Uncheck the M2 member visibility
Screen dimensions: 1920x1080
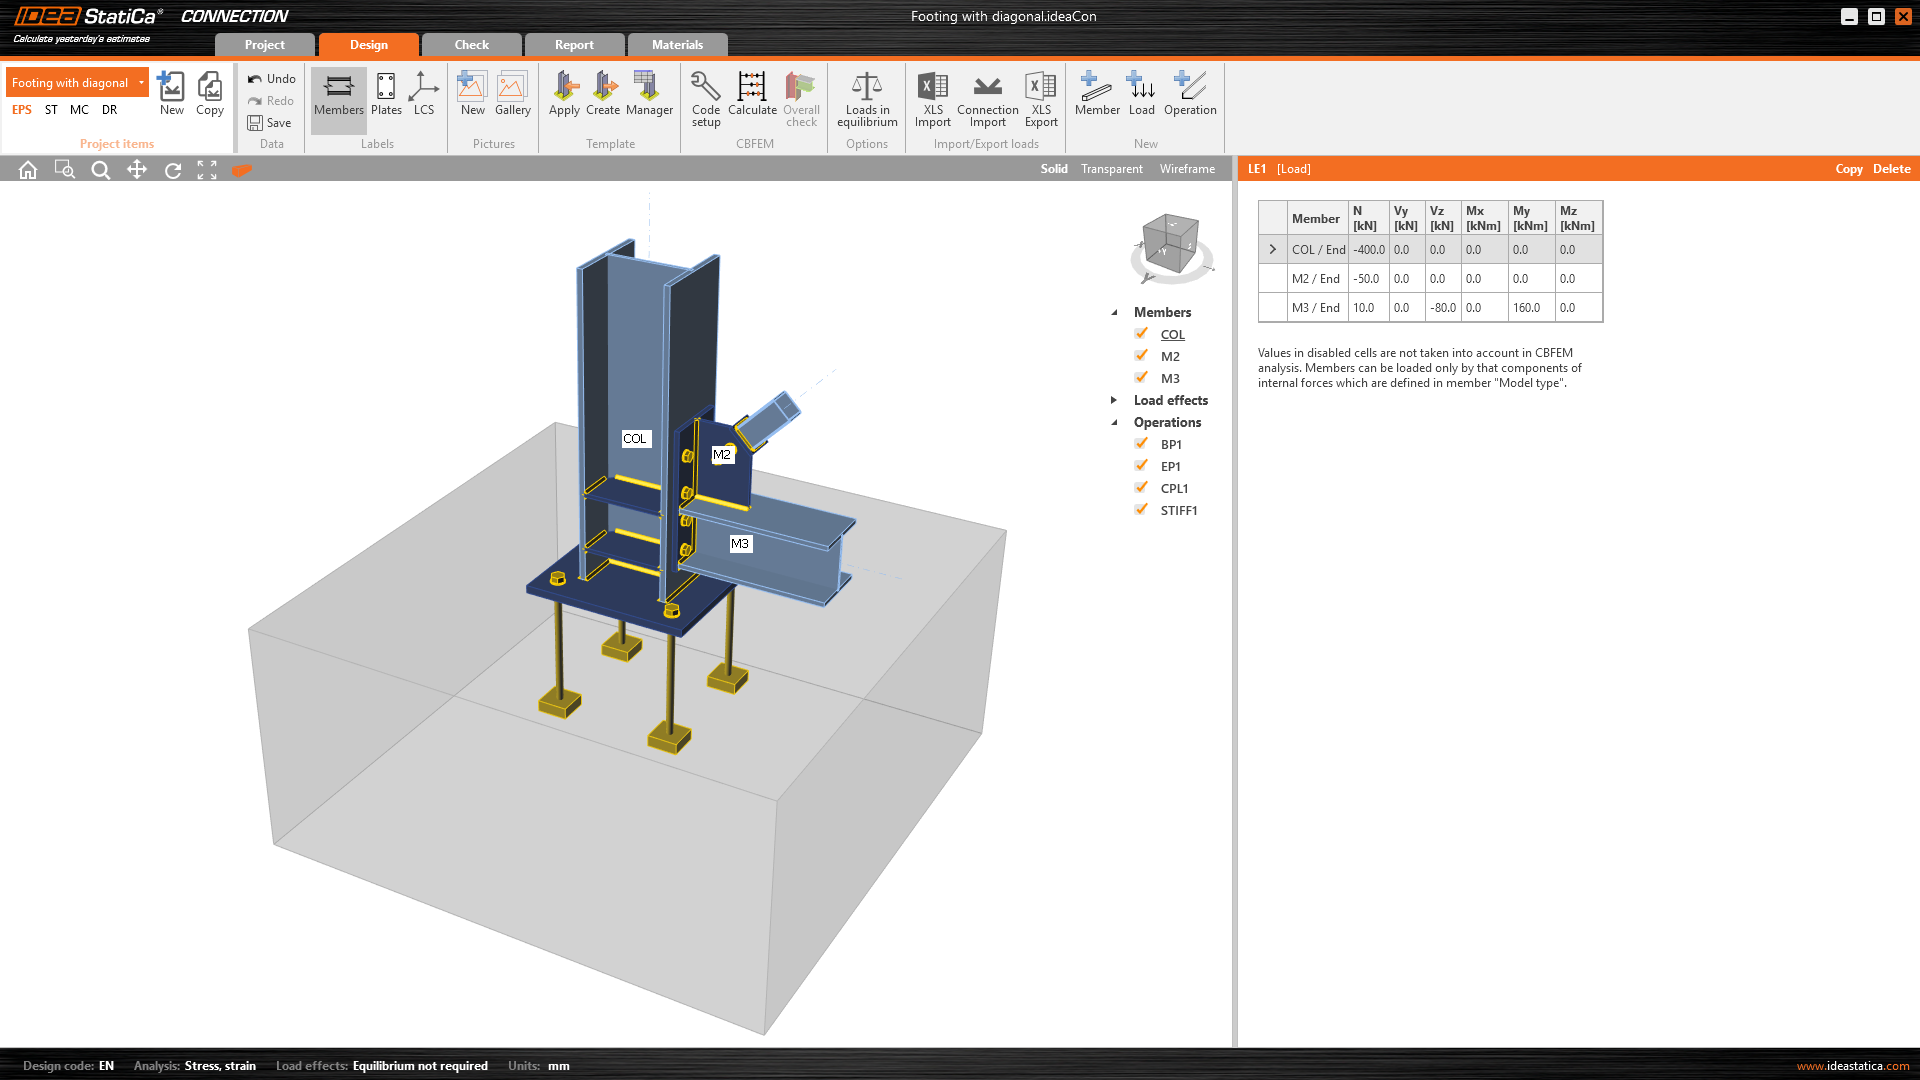[1141, 356]
